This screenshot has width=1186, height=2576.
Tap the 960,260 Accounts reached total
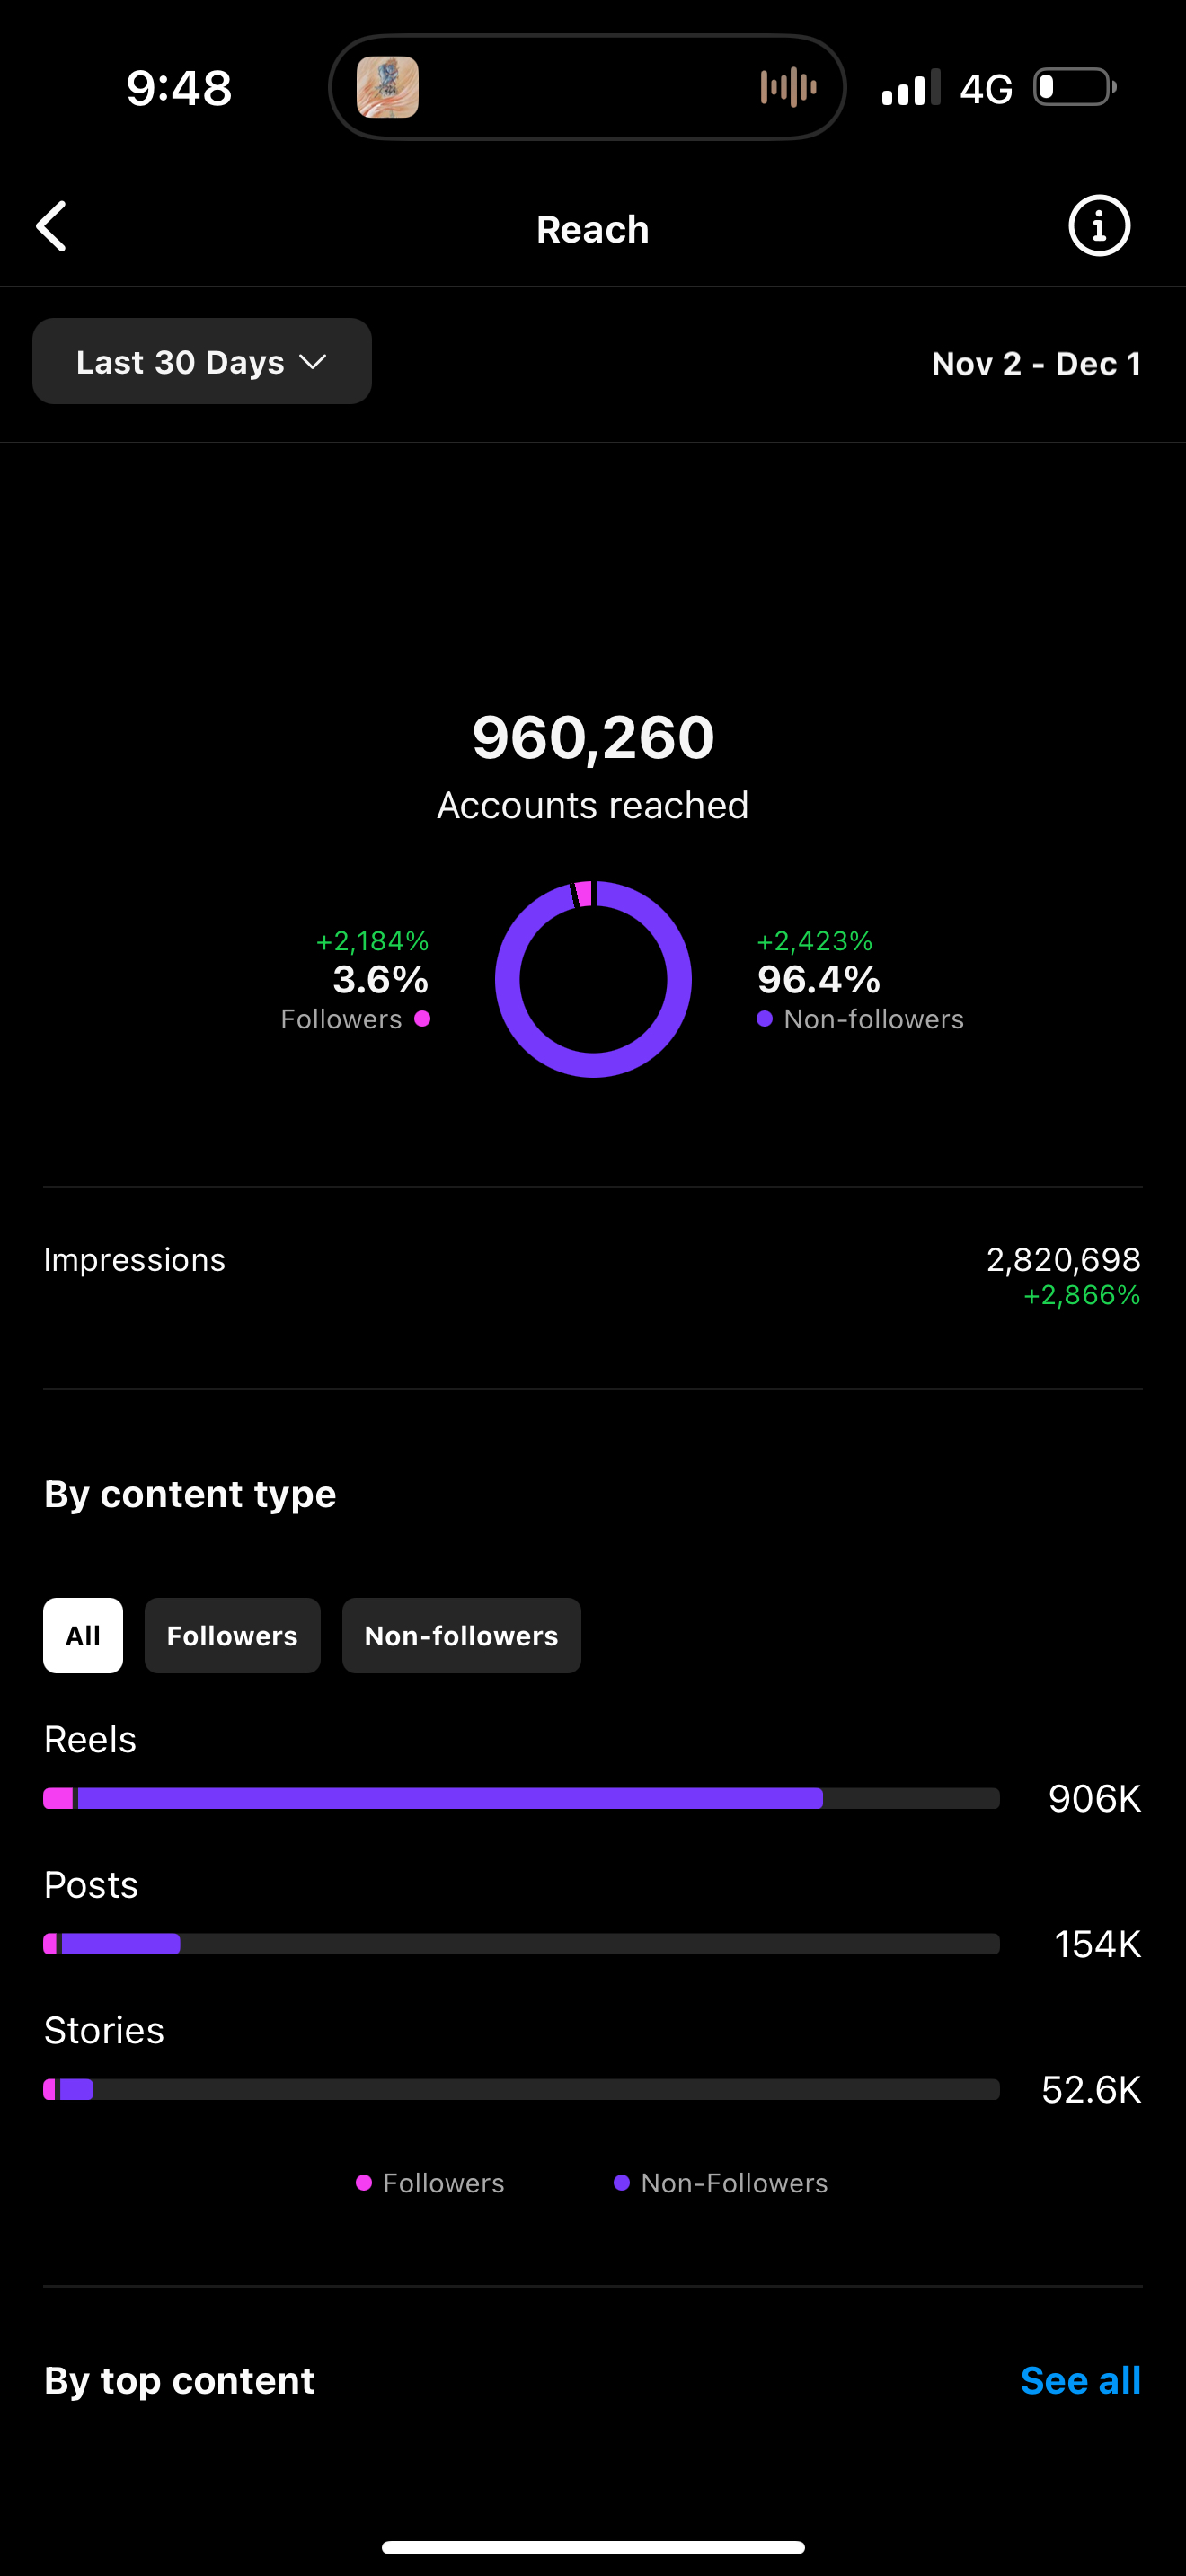[593, 738]
